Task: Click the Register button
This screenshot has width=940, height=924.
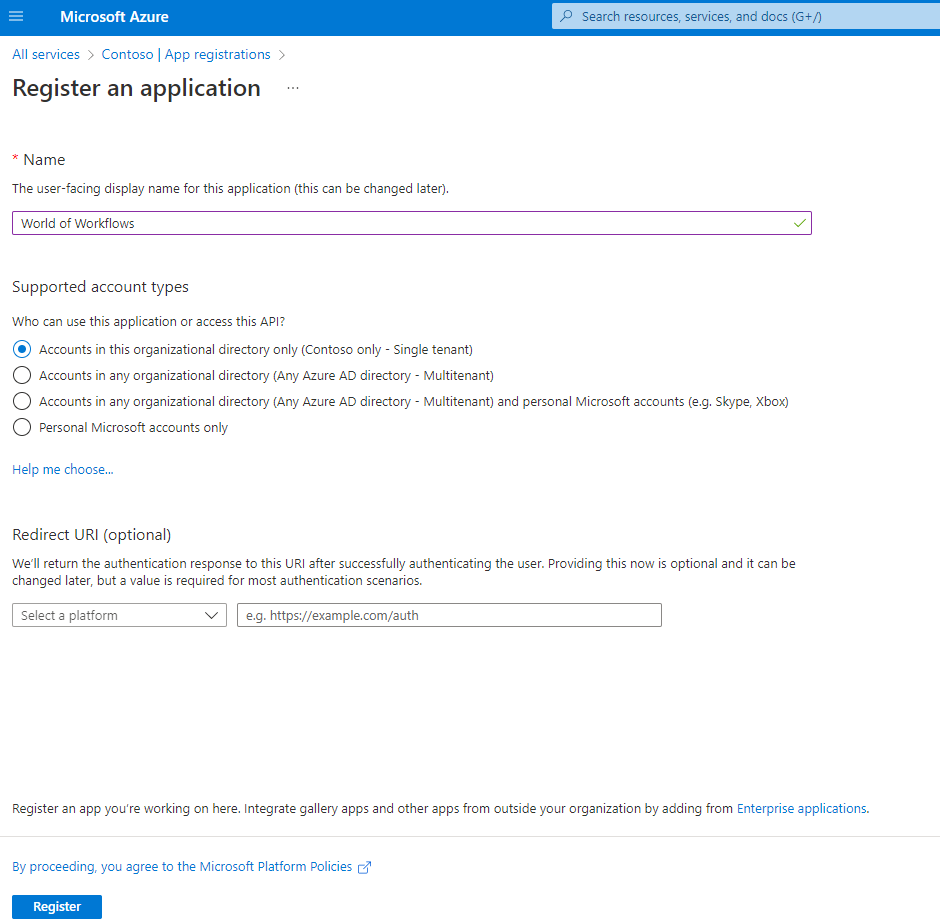Action: coord(56,906)
